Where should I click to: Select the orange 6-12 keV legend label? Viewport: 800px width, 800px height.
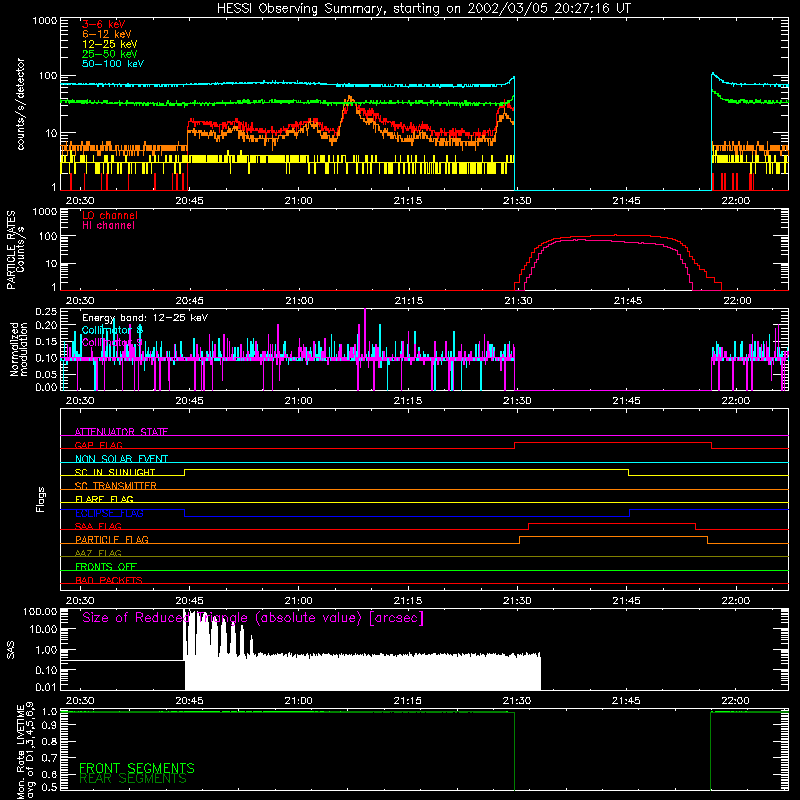pos(107,34)
